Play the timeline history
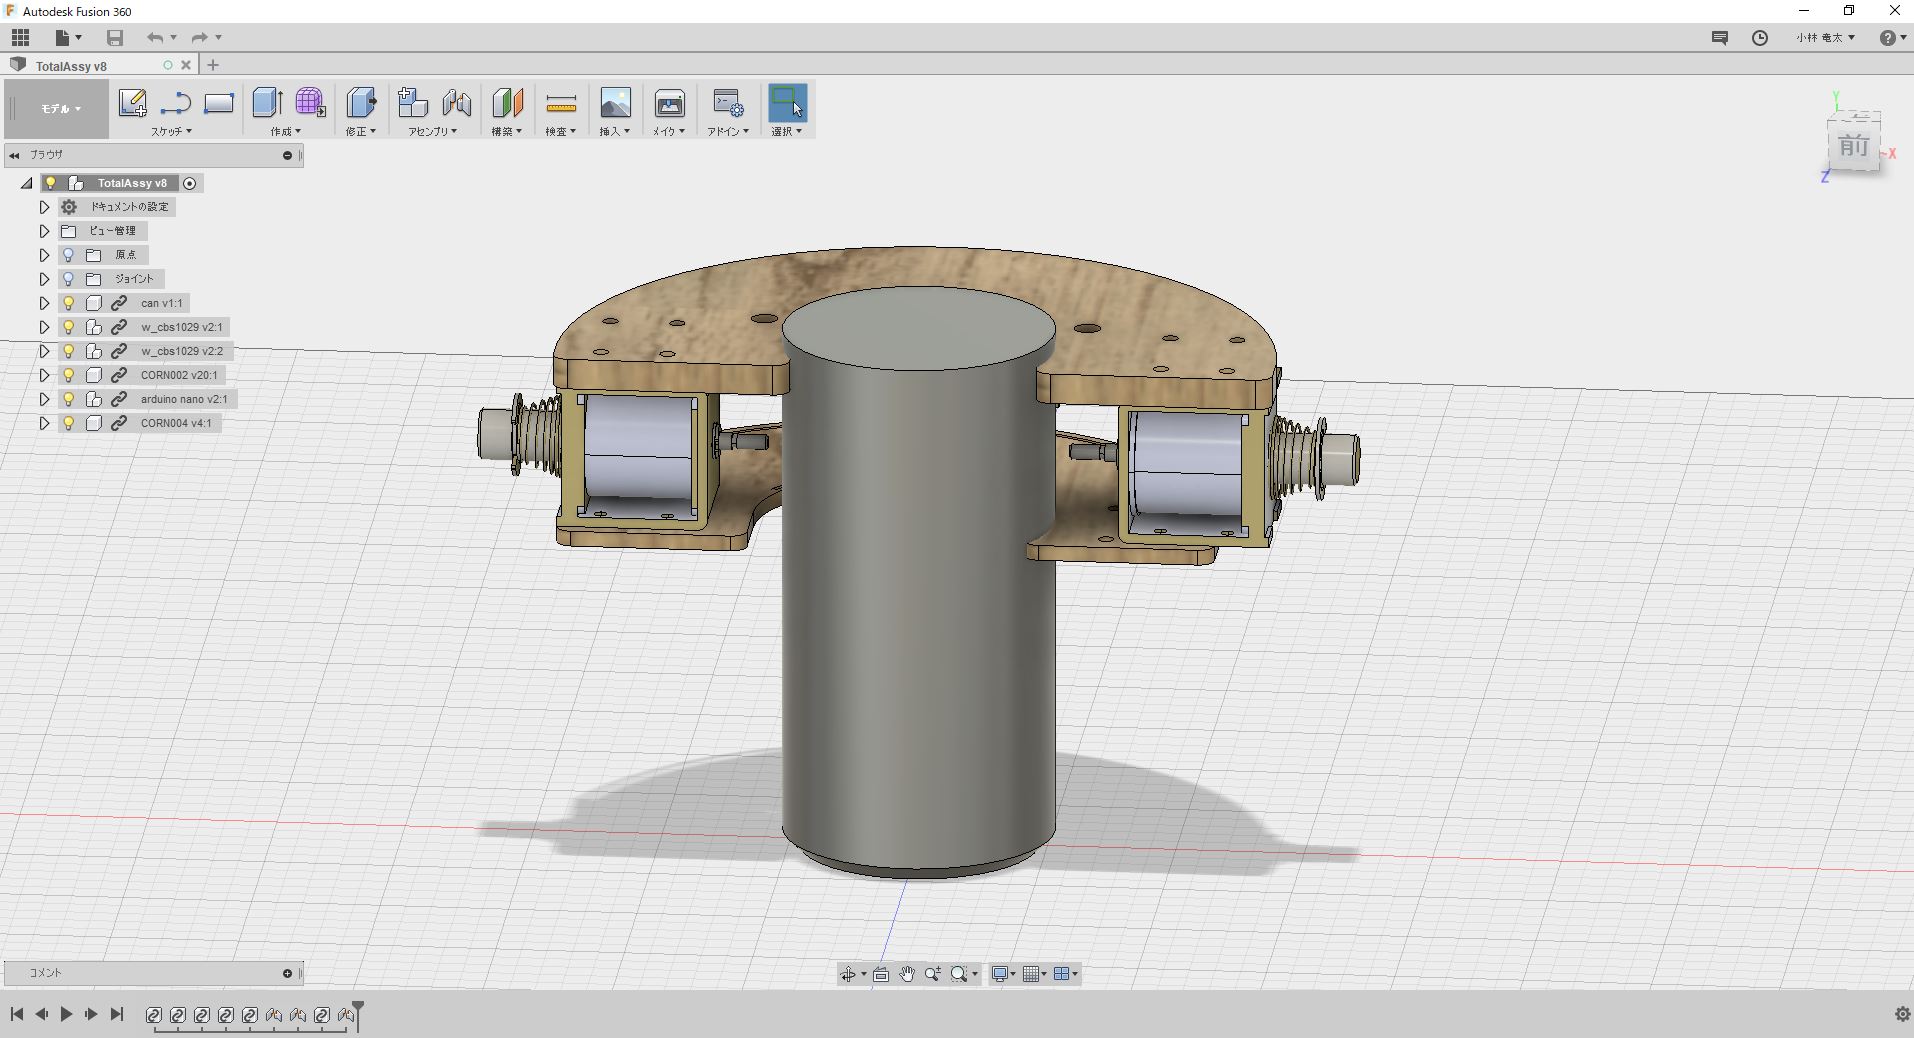 point(66,1014)
